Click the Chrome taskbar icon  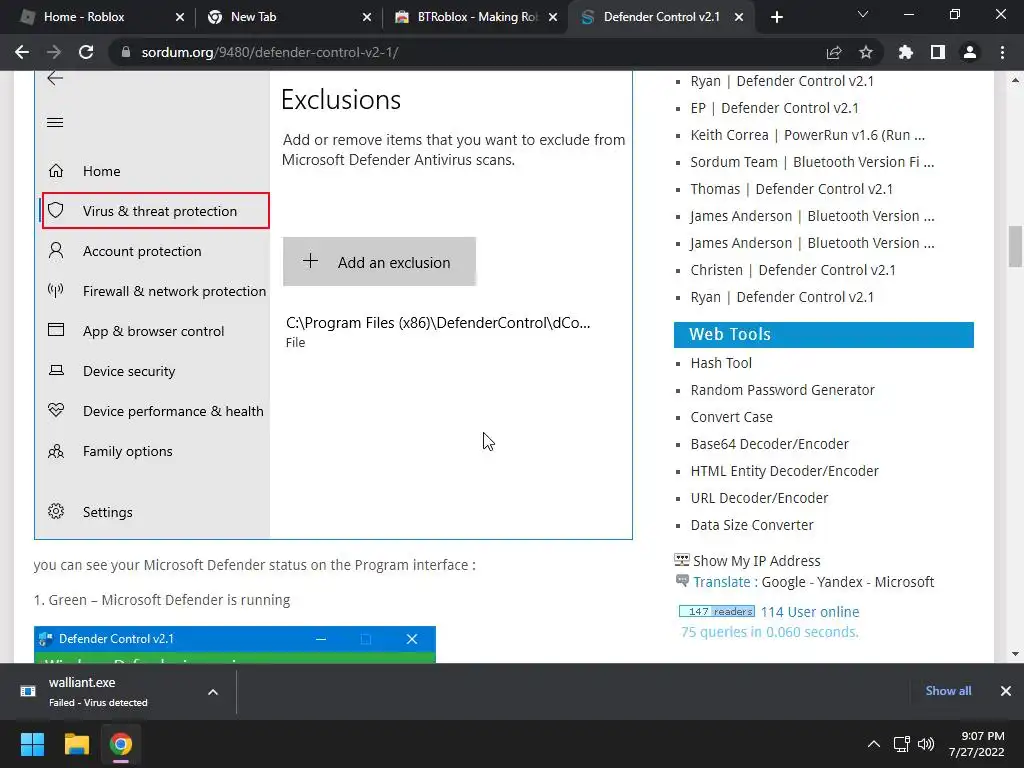point(121,744)
